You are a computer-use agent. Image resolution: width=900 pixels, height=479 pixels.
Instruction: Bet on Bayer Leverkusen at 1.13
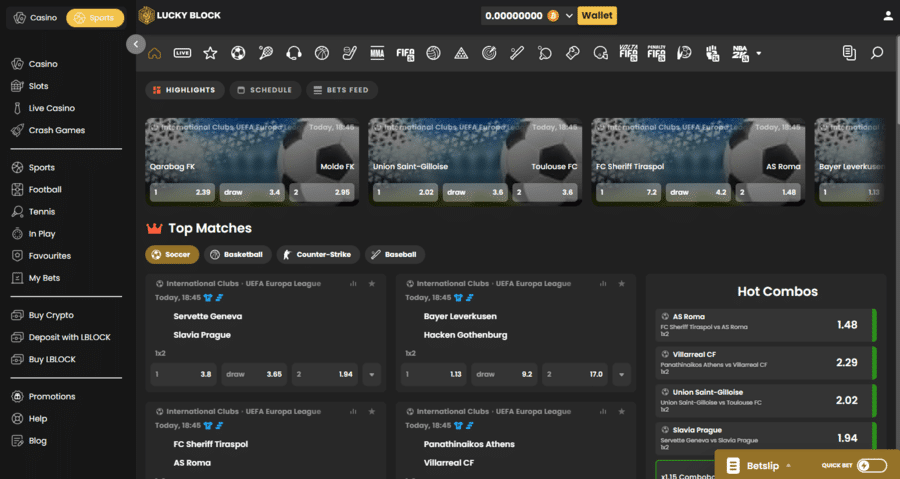tap(433, 375)
